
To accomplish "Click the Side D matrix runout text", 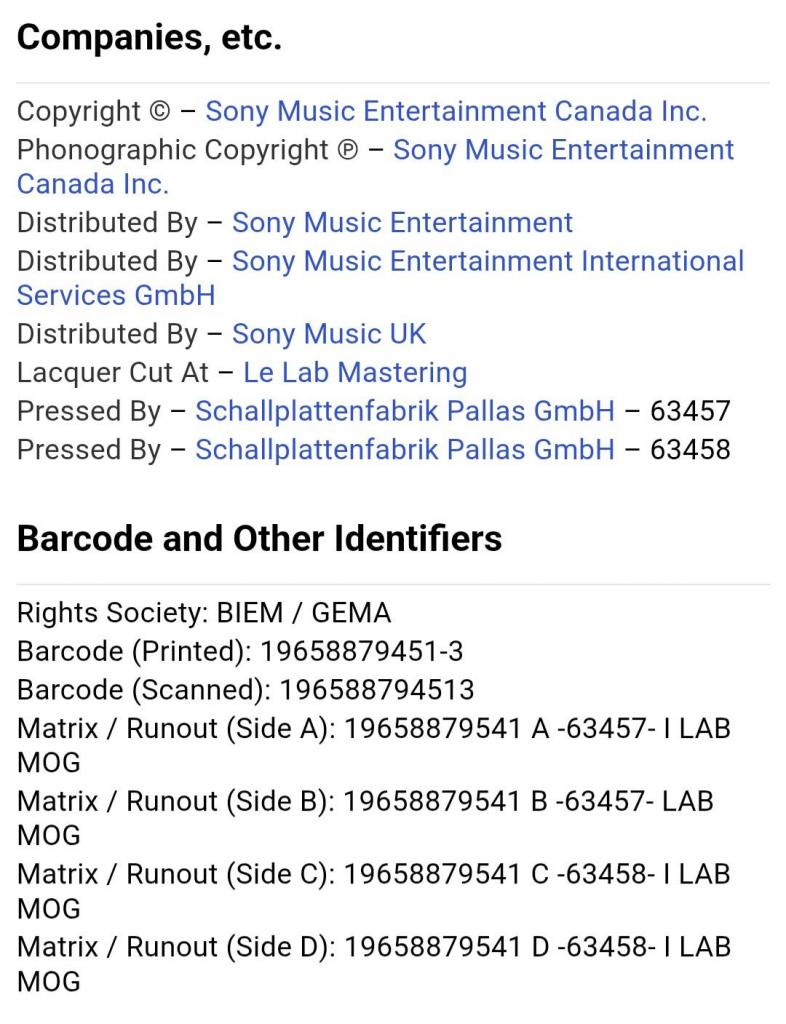I will click(536, 946).
